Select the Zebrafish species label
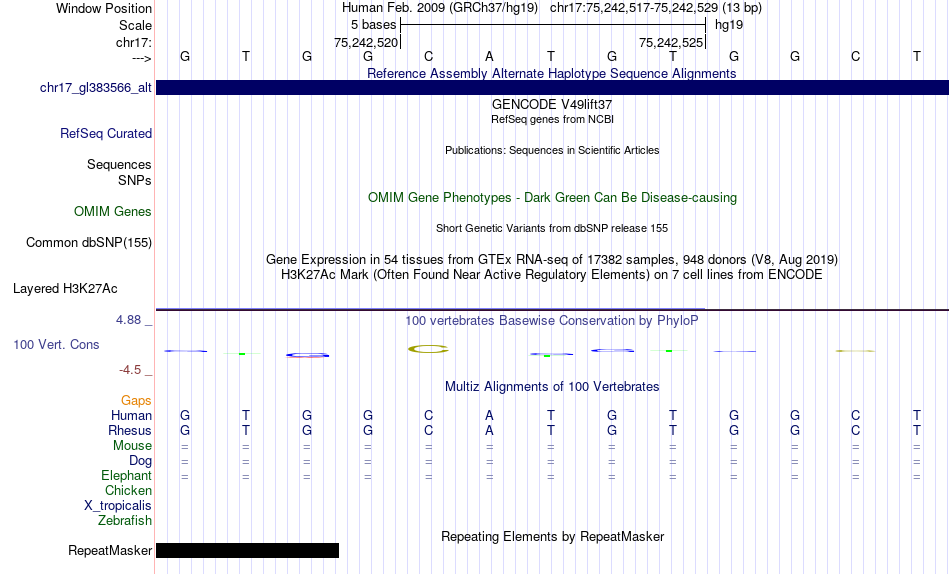 tap(125, 520)
